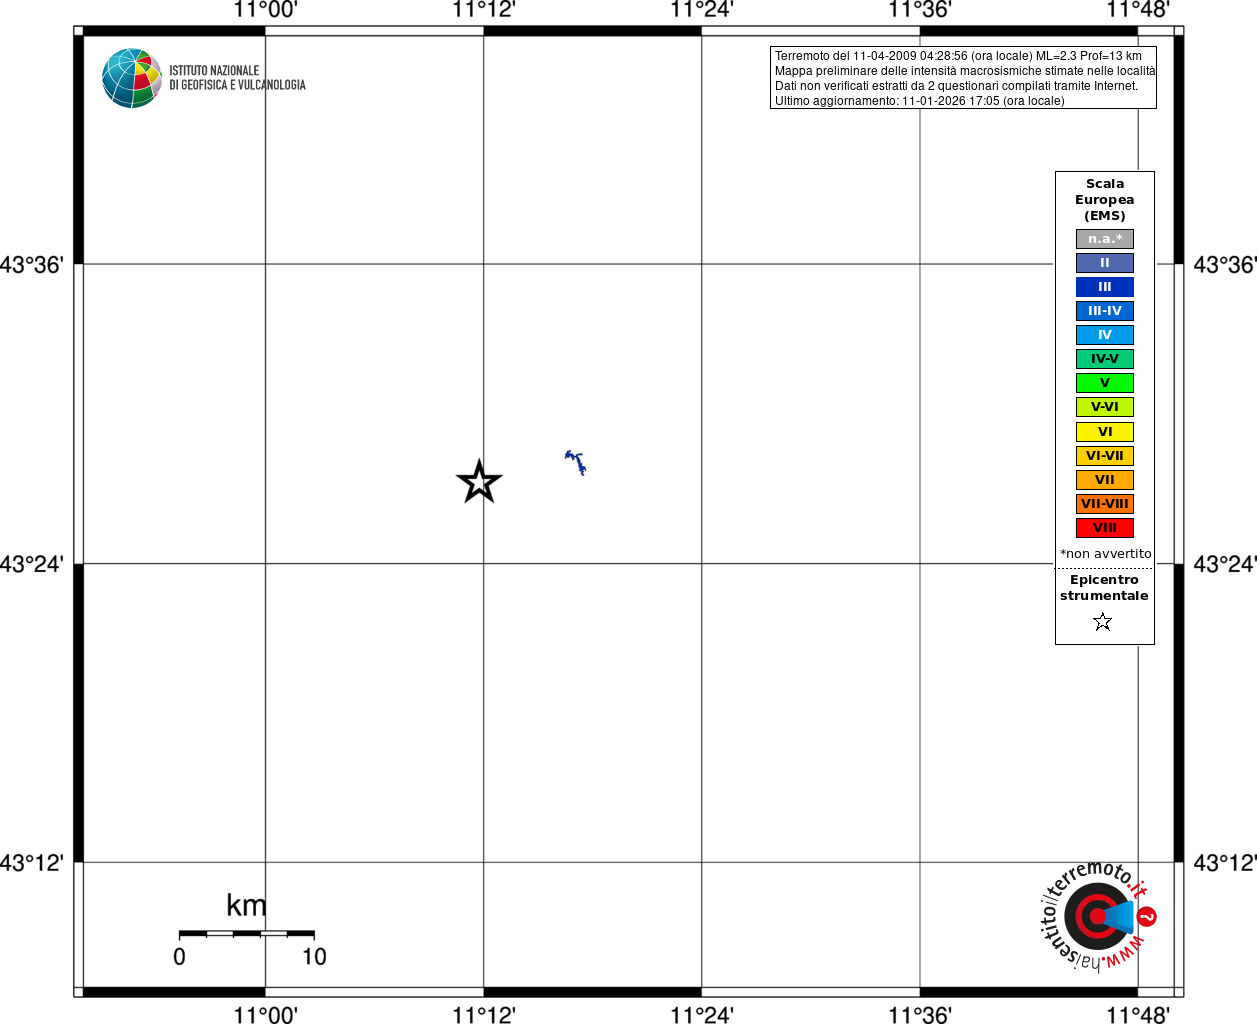Click the bottom 11°36' longitude label
1257x1024 pixels.
click(920, 1015)
